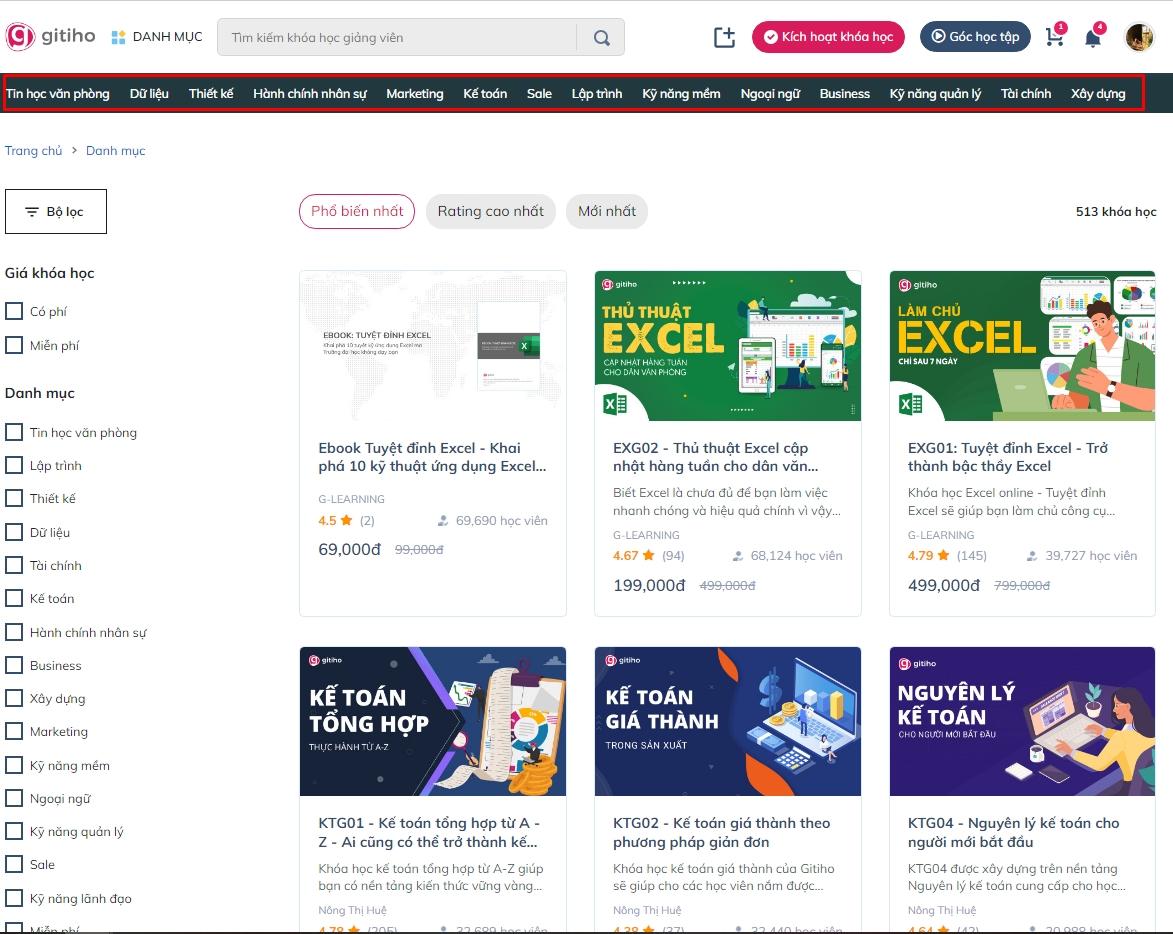Image resolution: width=1173 pixels, height=934 pixels.
Task: Click the 513 khóa học count text
Action: pyautogui.click(x=1115, y=212)
